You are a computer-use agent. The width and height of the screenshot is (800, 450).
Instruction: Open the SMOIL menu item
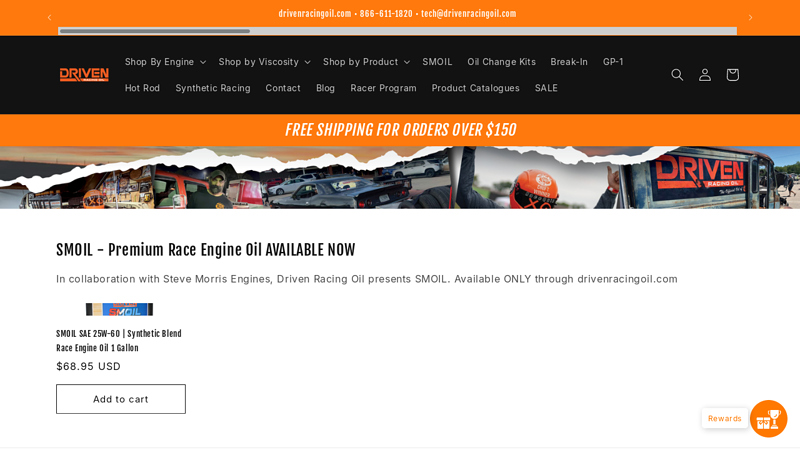(437, 62)
